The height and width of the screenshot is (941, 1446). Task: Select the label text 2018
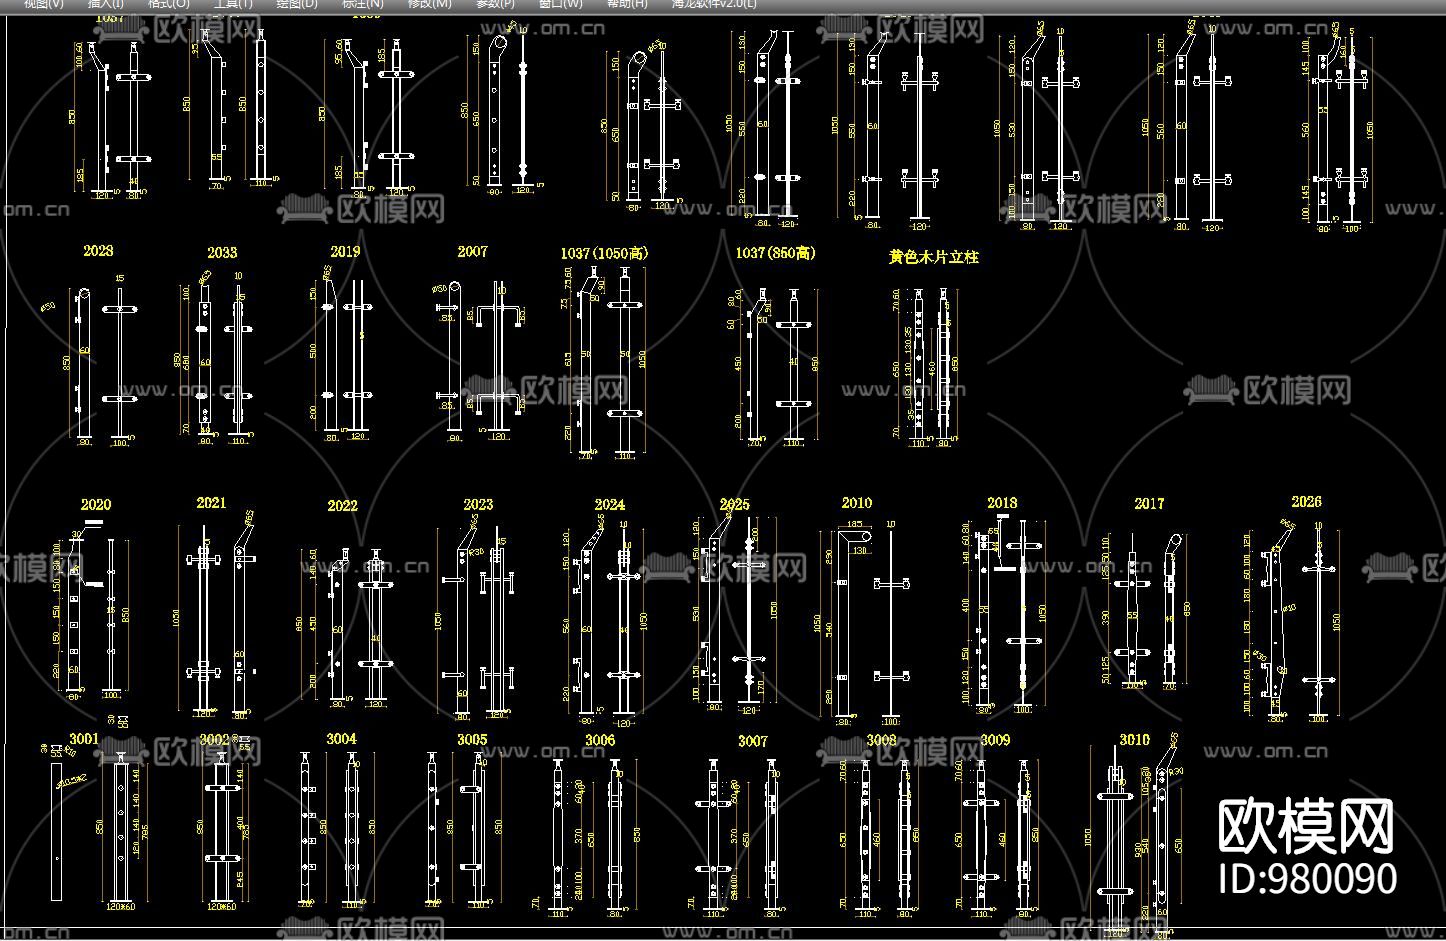click(x=1002, y=503)
